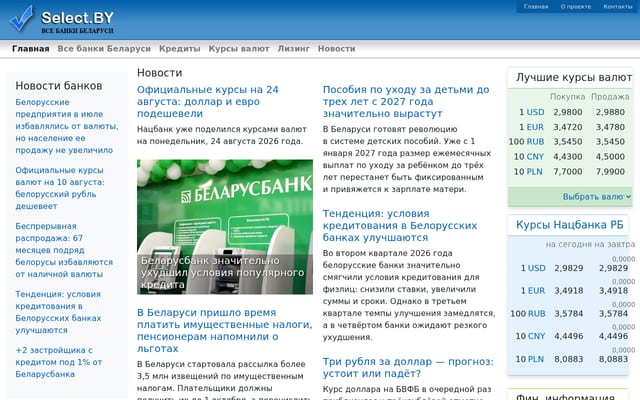Open the Новости menu item

[336, 49]
